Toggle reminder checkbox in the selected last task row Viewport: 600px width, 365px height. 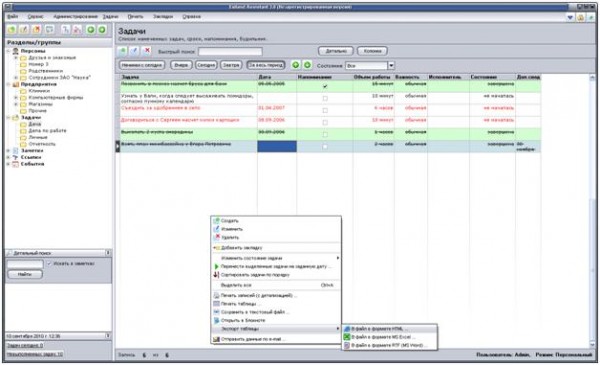tap(325, 147)
